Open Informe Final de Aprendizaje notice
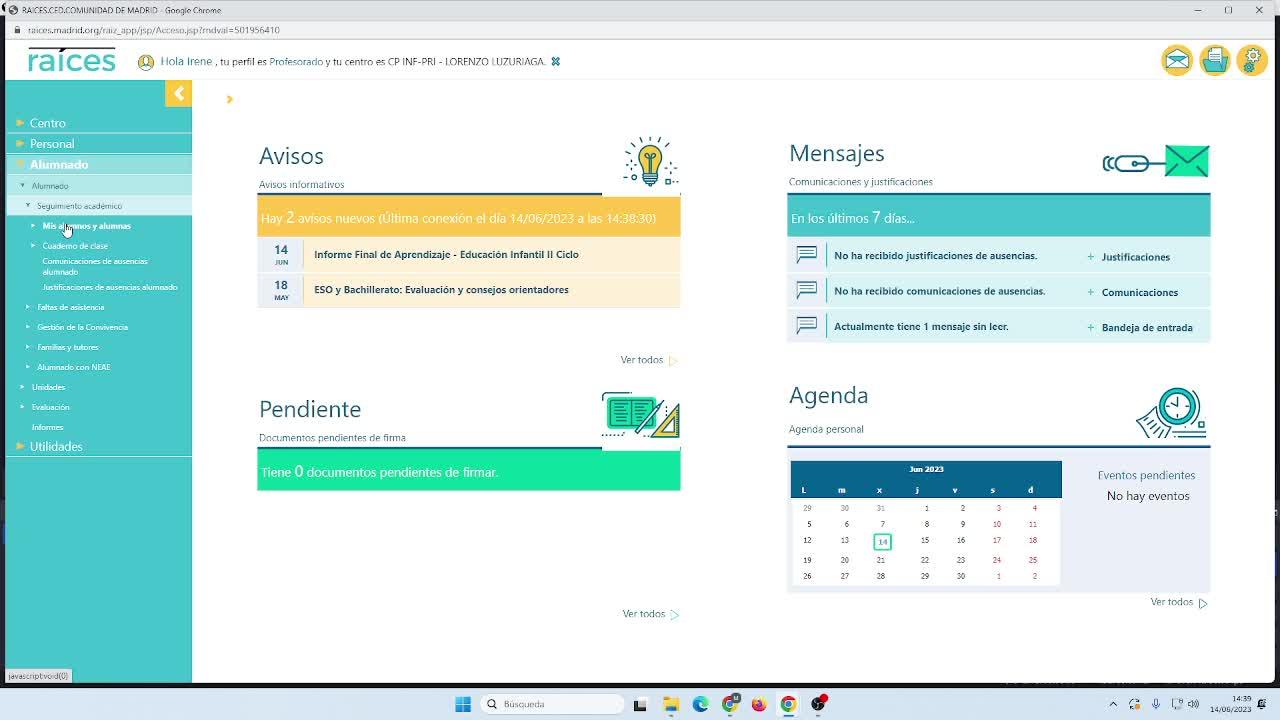Viewport: 1280px width, 720px height. (x=446, y=255)
